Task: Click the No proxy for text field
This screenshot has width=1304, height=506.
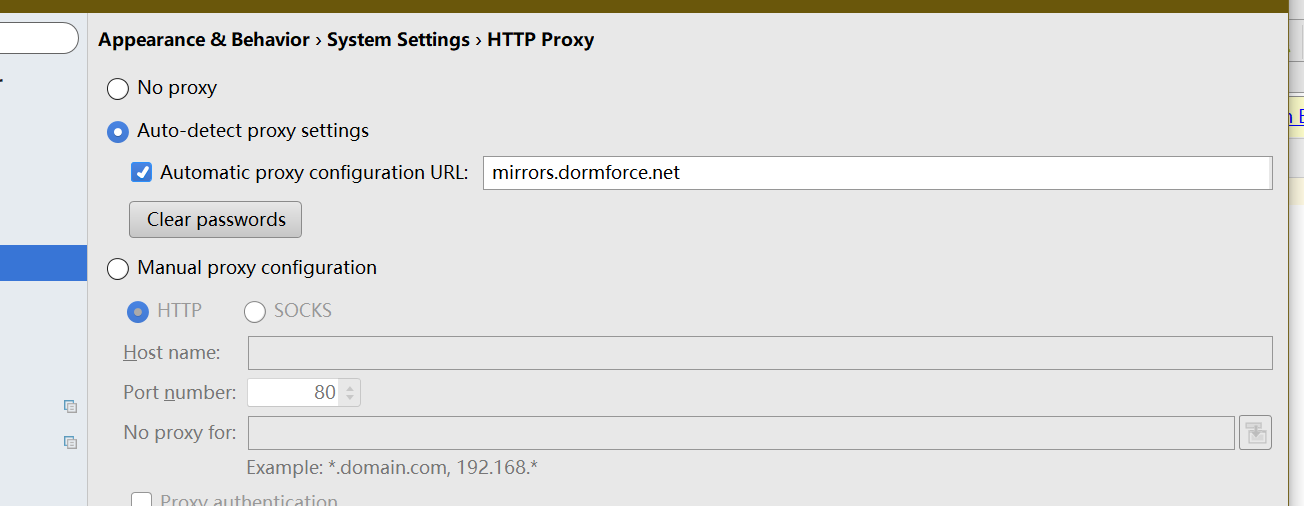Action: 740,433
